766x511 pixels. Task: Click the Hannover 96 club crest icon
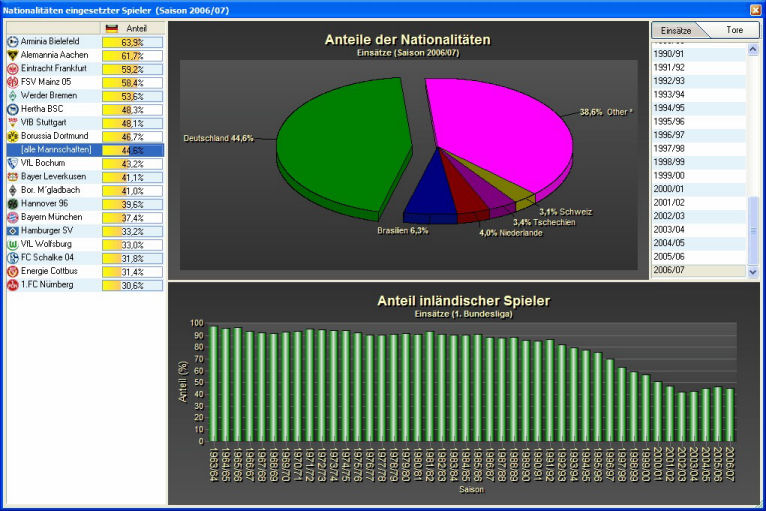pyautogui.click(x=13, y=204)
